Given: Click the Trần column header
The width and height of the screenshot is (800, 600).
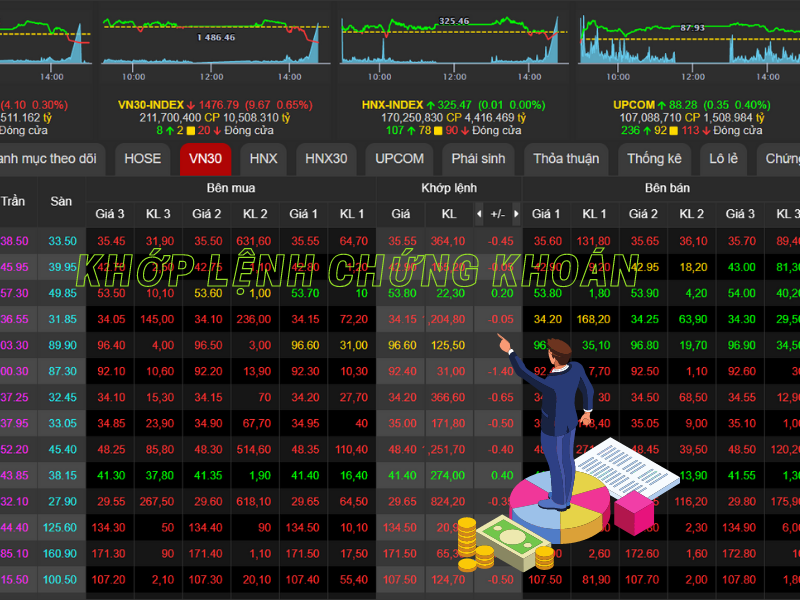Looking at the screenshot, I should [x=13, y=202].
